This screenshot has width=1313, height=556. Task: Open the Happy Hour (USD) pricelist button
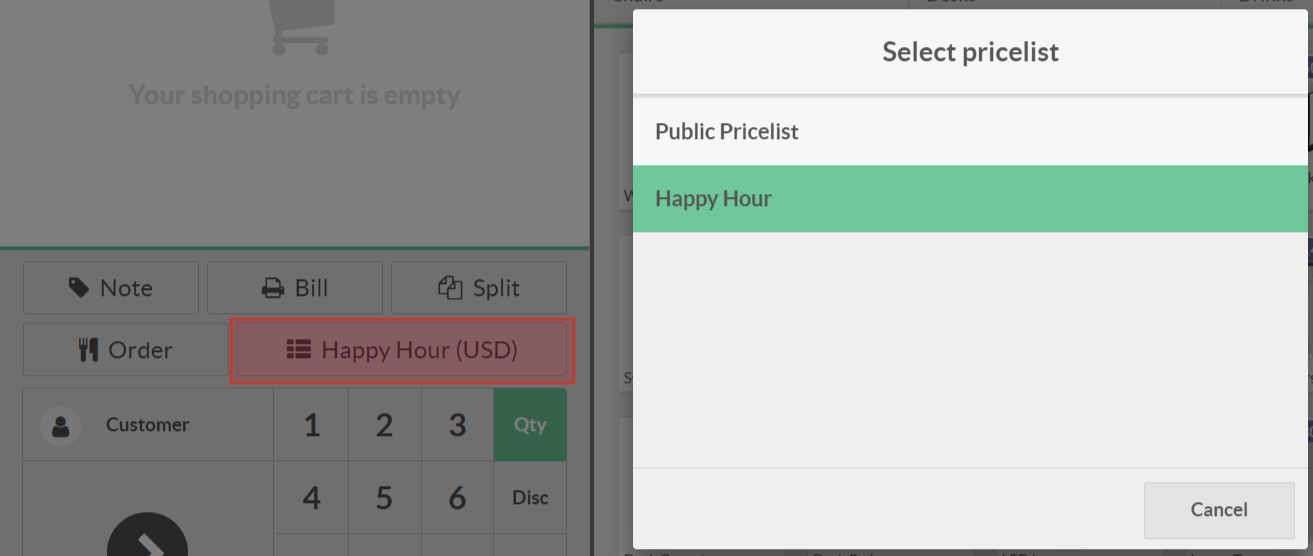[402, 350]
